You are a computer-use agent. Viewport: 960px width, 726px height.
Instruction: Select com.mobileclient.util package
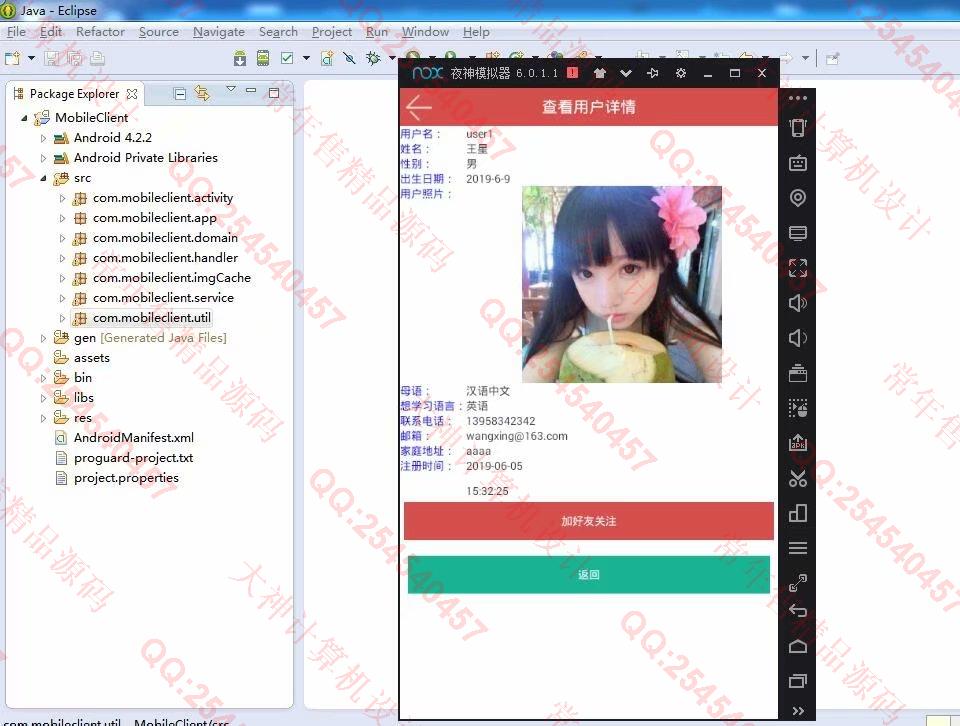pos(151,318)
